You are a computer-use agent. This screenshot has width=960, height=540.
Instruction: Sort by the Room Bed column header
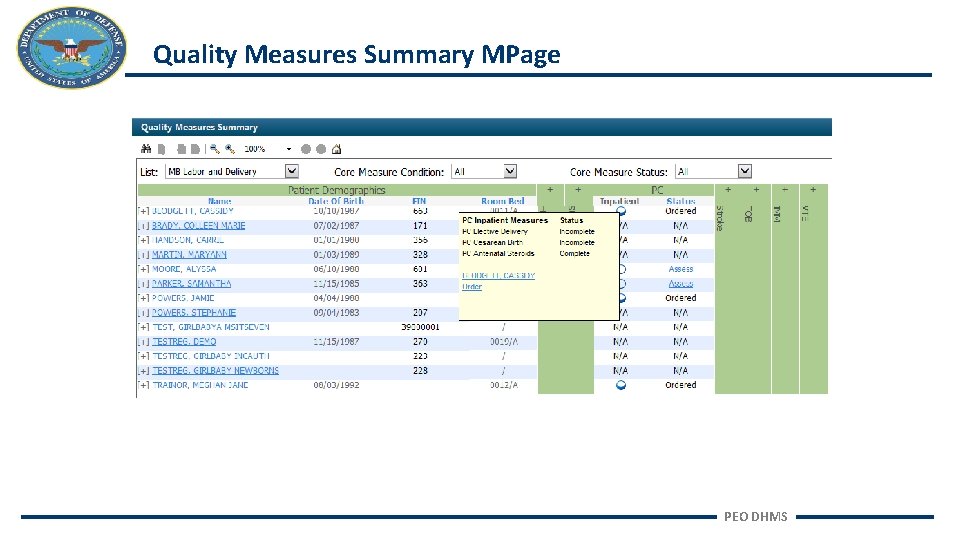tap(503, 201)
